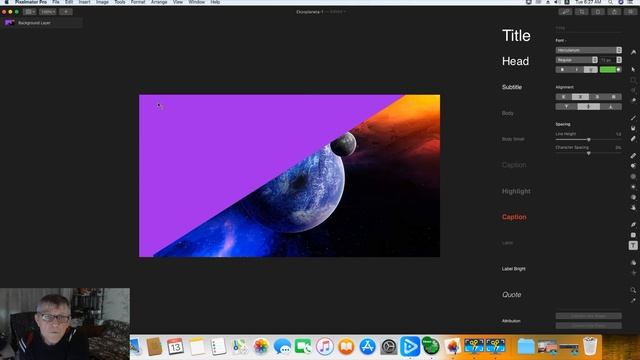Set horizontal alignment to justified
640x360 pixels.
coord(613,97)
